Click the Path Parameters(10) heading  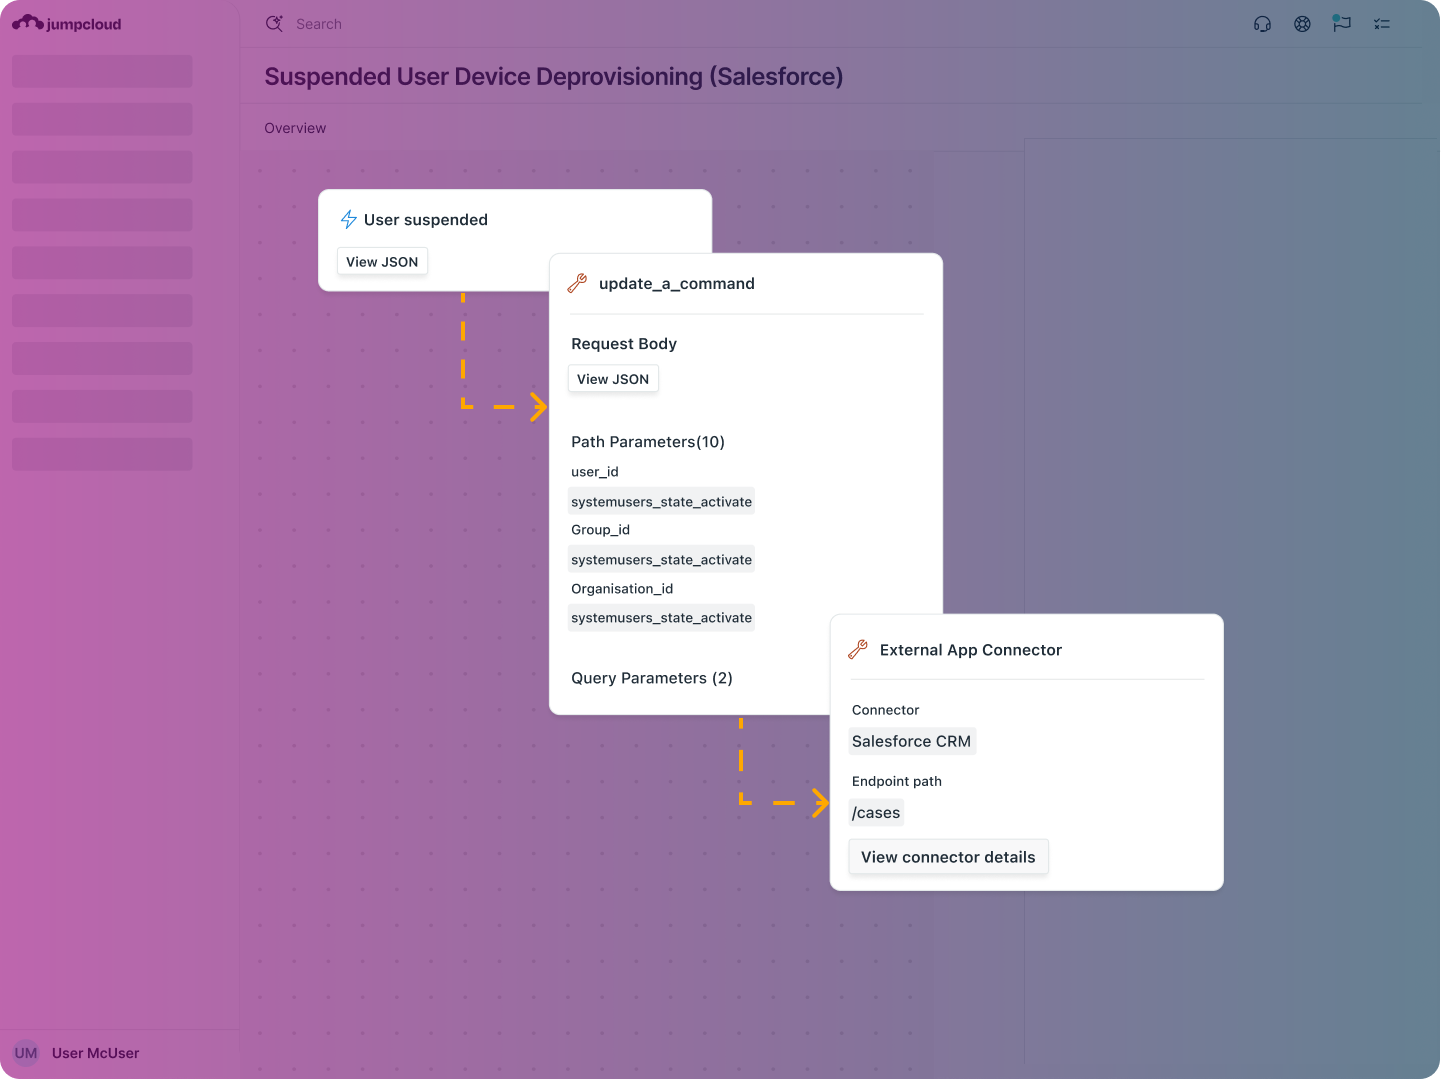pyautogui.click(x=648, y=441)
